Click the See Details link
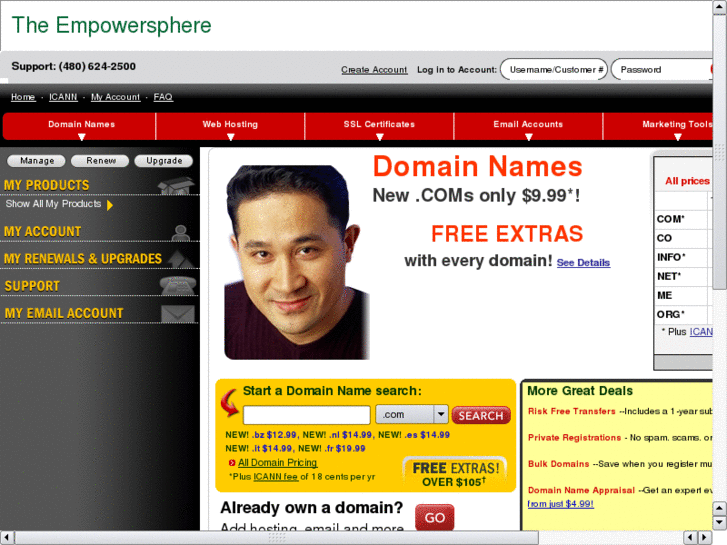This screenshot has height=545, width=727. 583,263
